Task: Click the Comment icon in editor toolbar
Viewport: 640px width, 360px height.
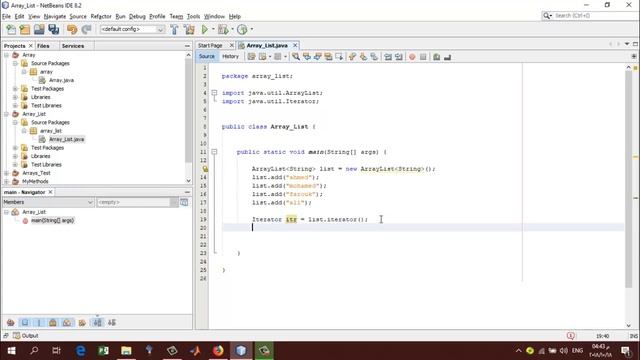Action: (x=436, y=57)
